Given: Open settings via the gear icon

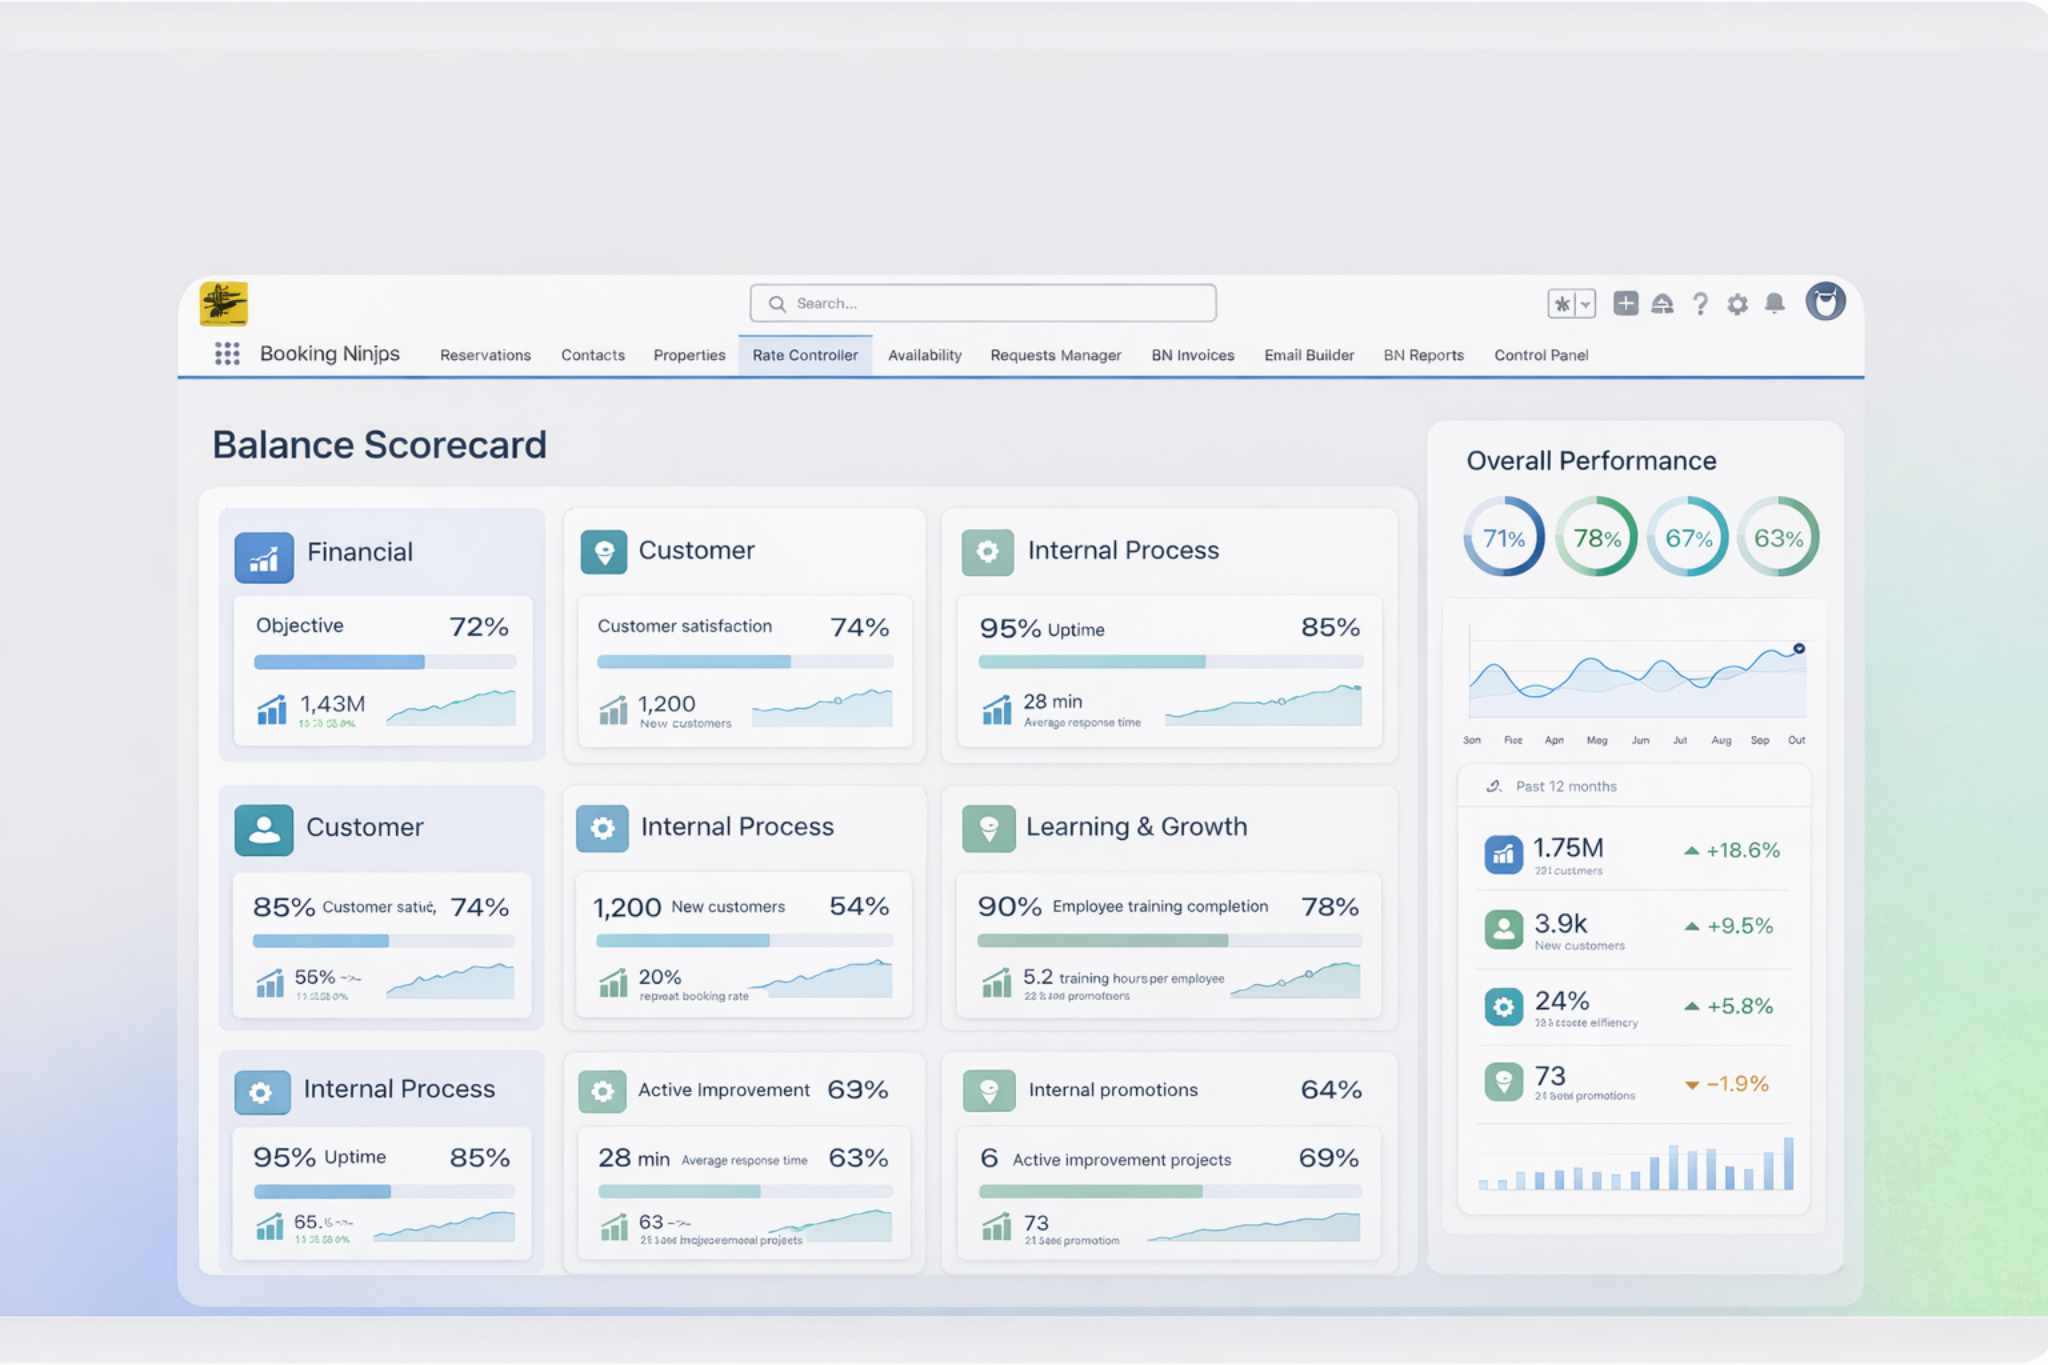Looking at the screenshot, I should tap(1737, 303).
